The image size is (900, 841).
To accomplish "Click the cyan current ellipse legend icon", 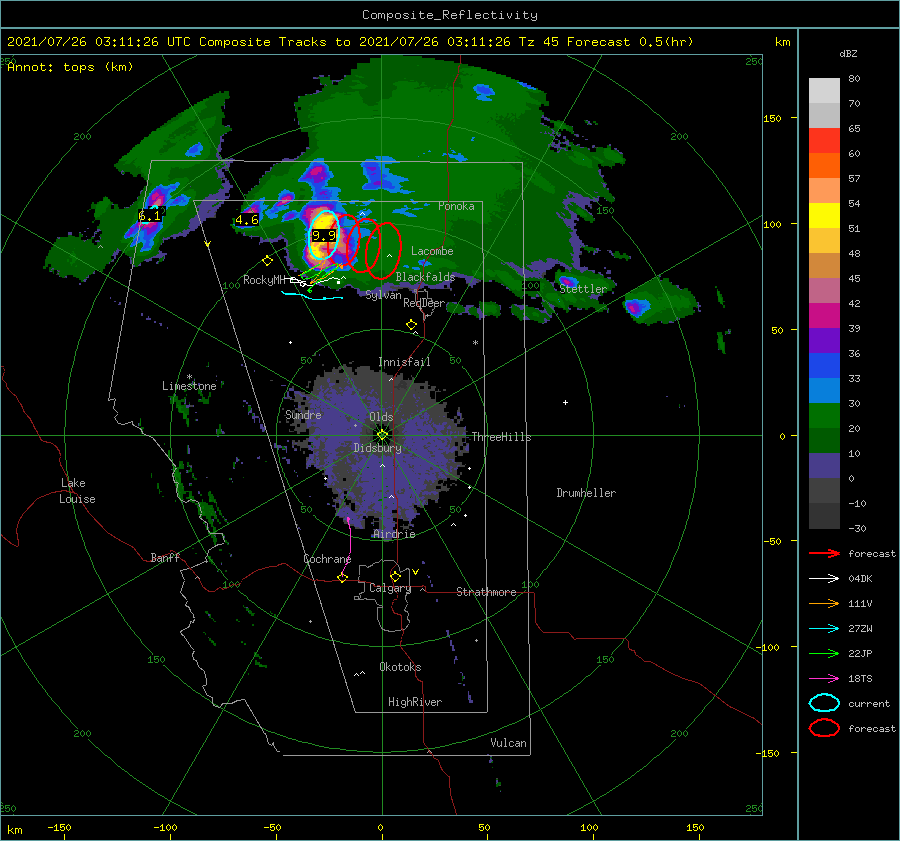I will (824, 703).
